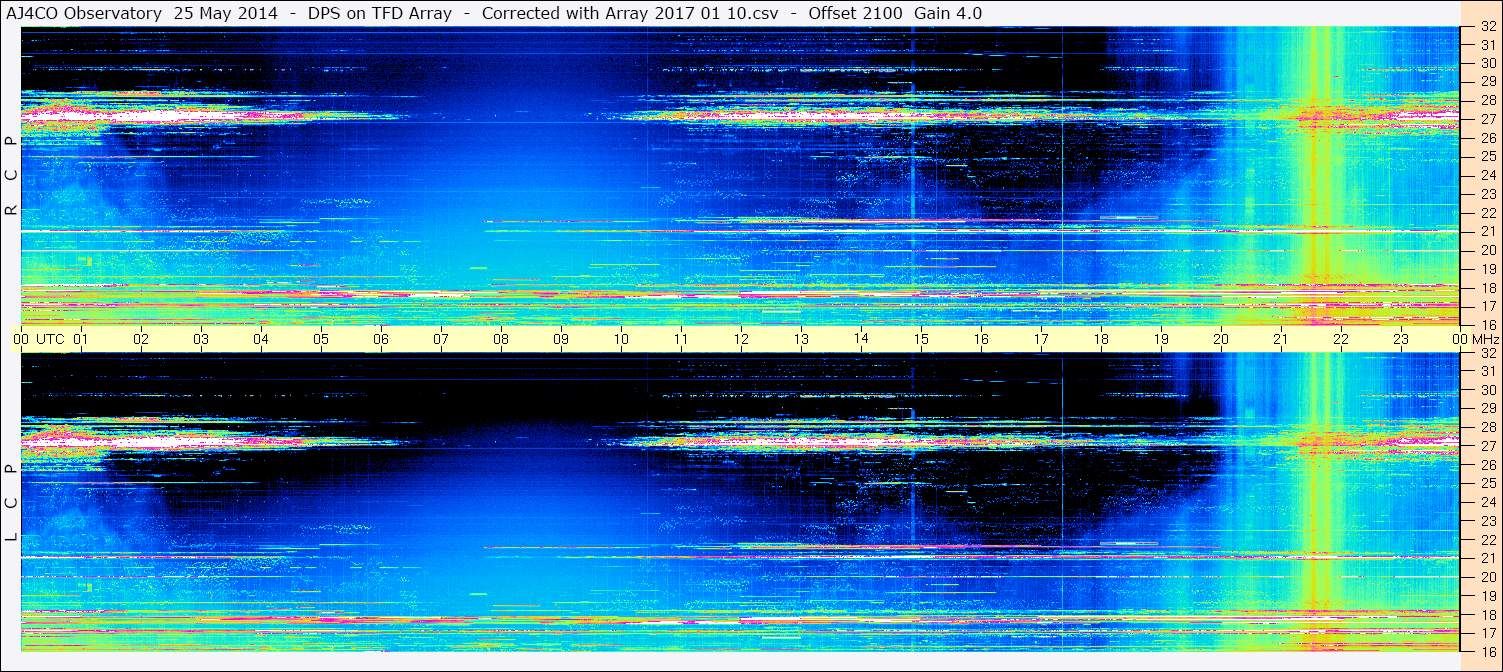Click the 02 hour mark on UTC axis
Viewport: 1503px width, 672px height.
click(142, 339)
